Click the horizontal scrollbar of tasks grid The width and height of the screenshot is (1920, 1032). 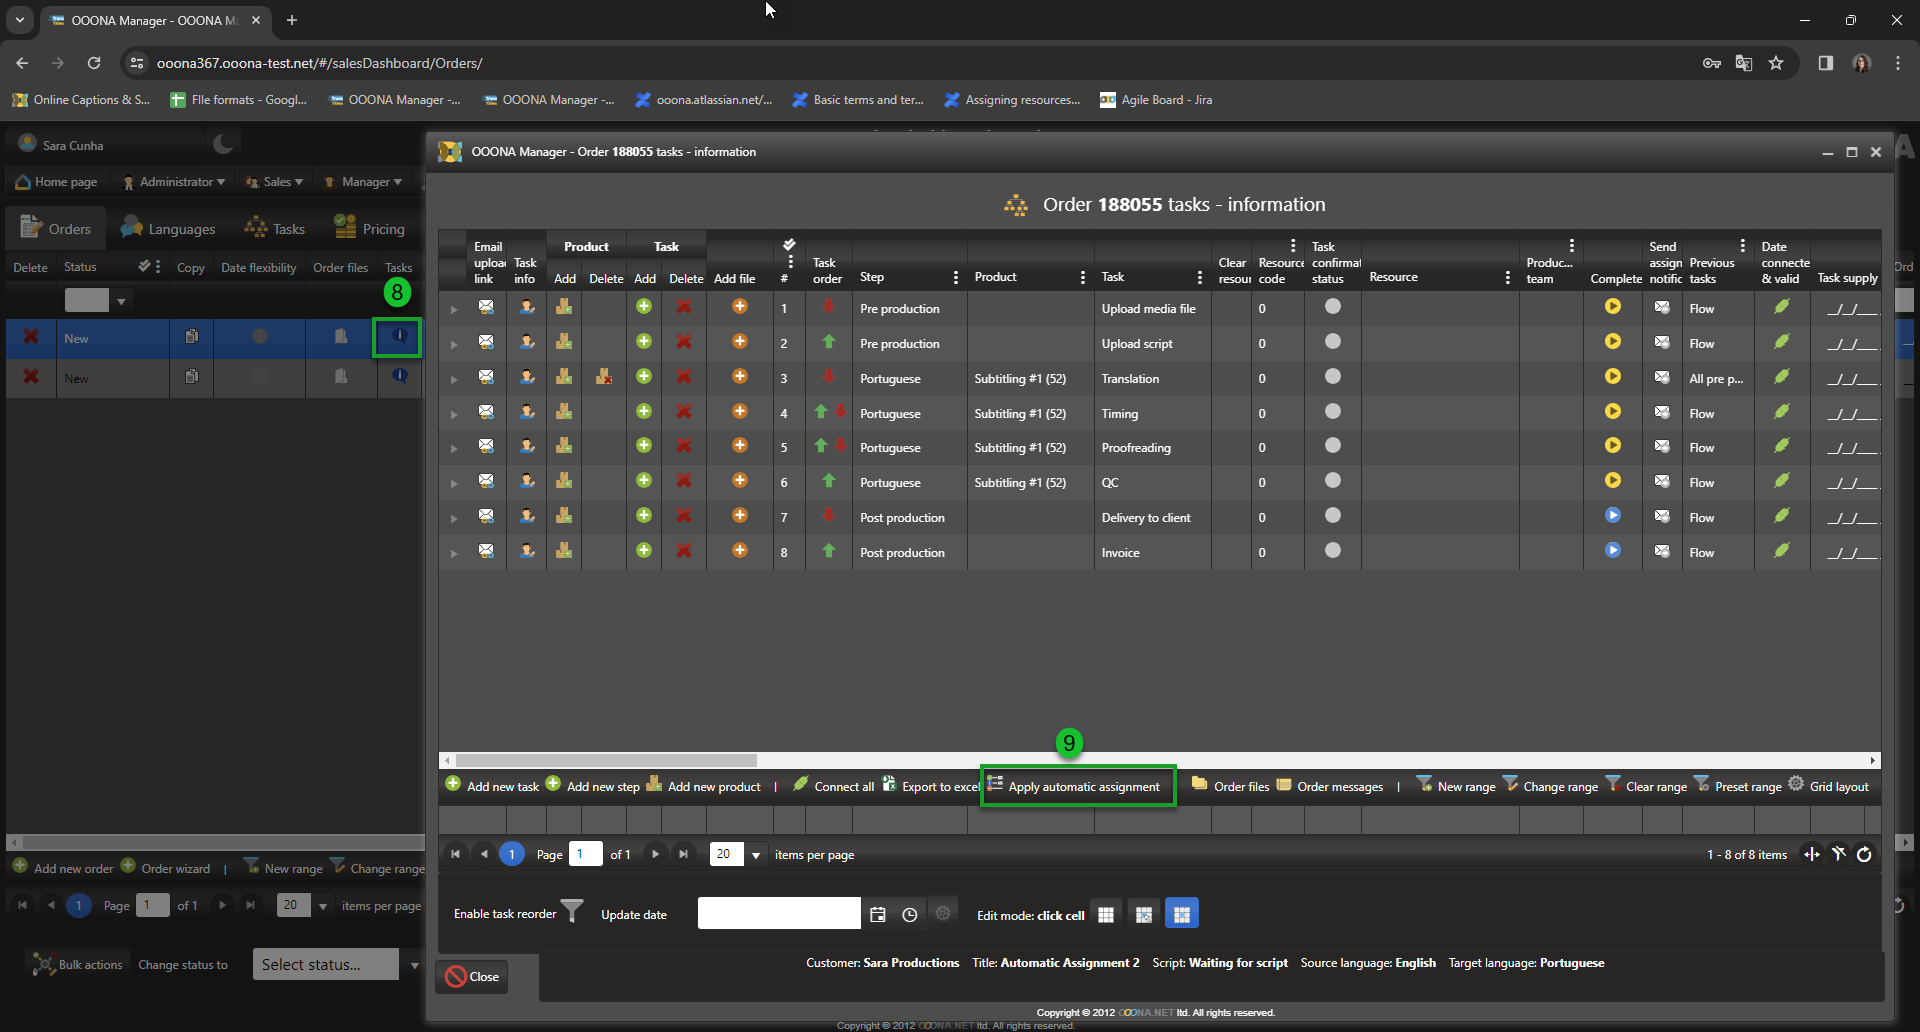606,760
